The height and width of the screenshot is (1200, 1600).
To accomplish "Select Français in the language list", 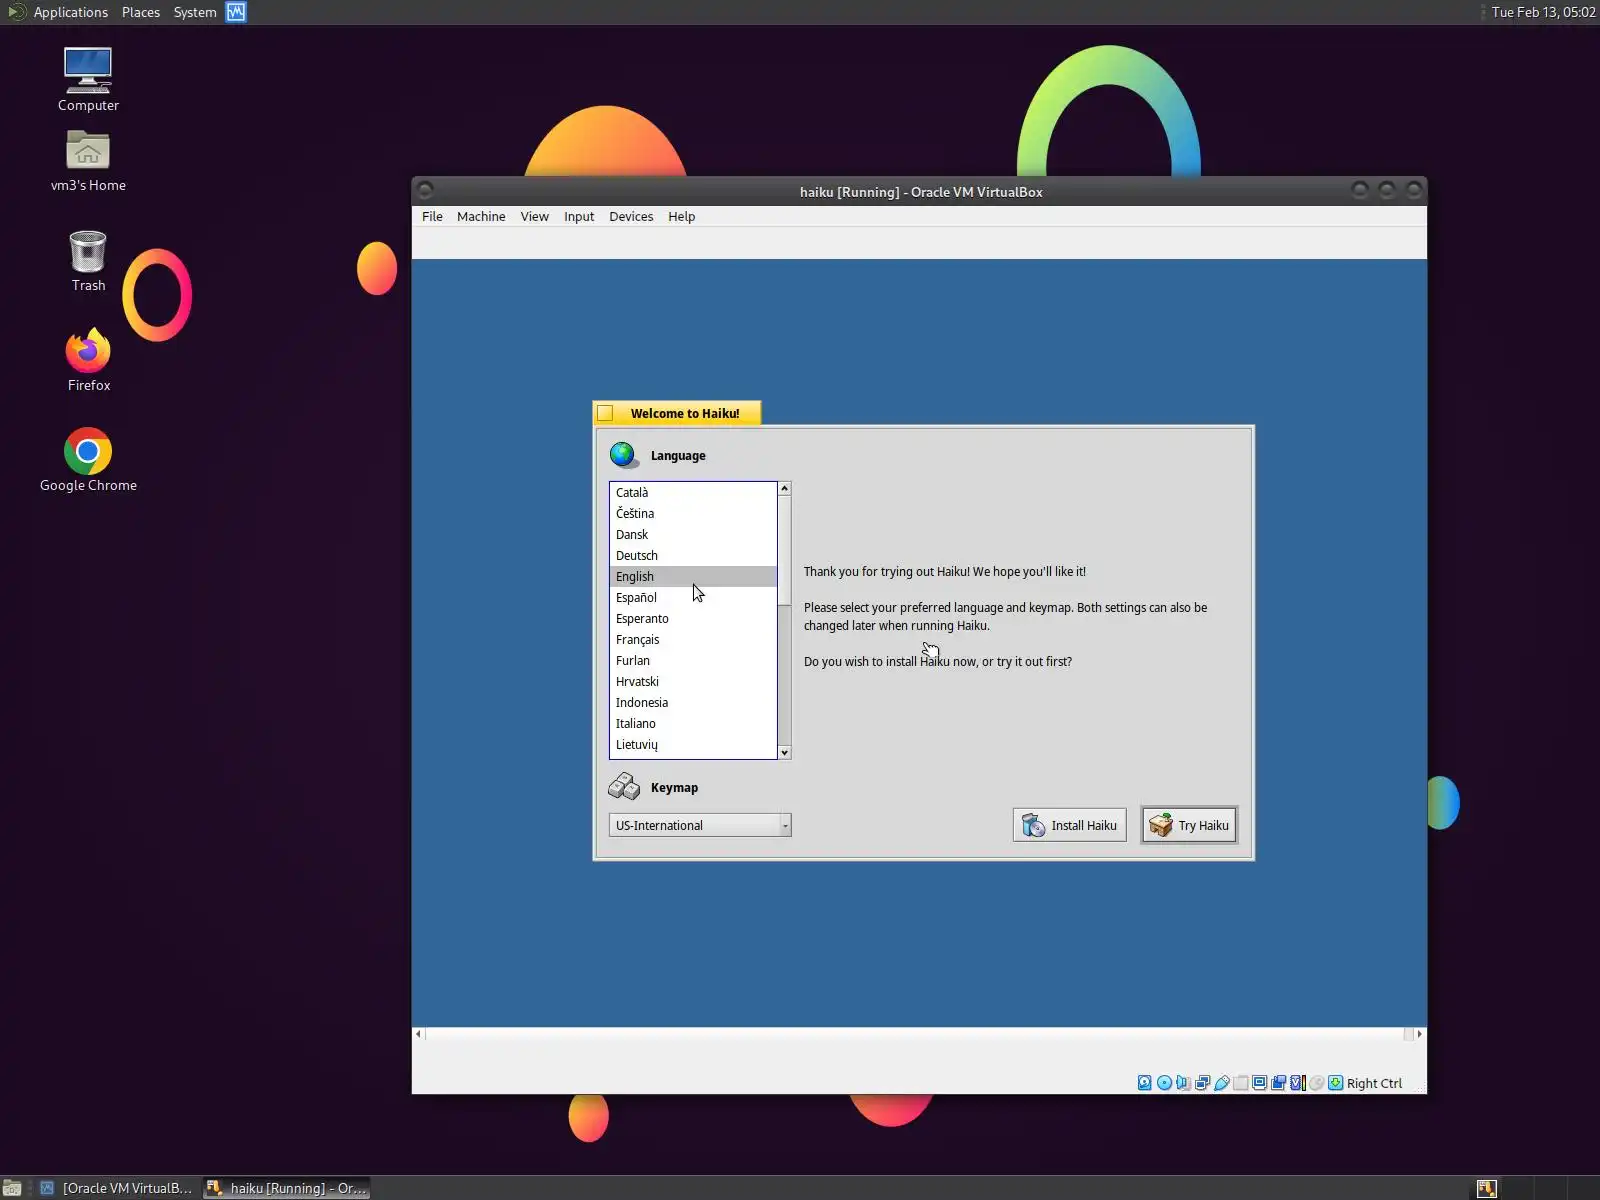I will [693, 639].
